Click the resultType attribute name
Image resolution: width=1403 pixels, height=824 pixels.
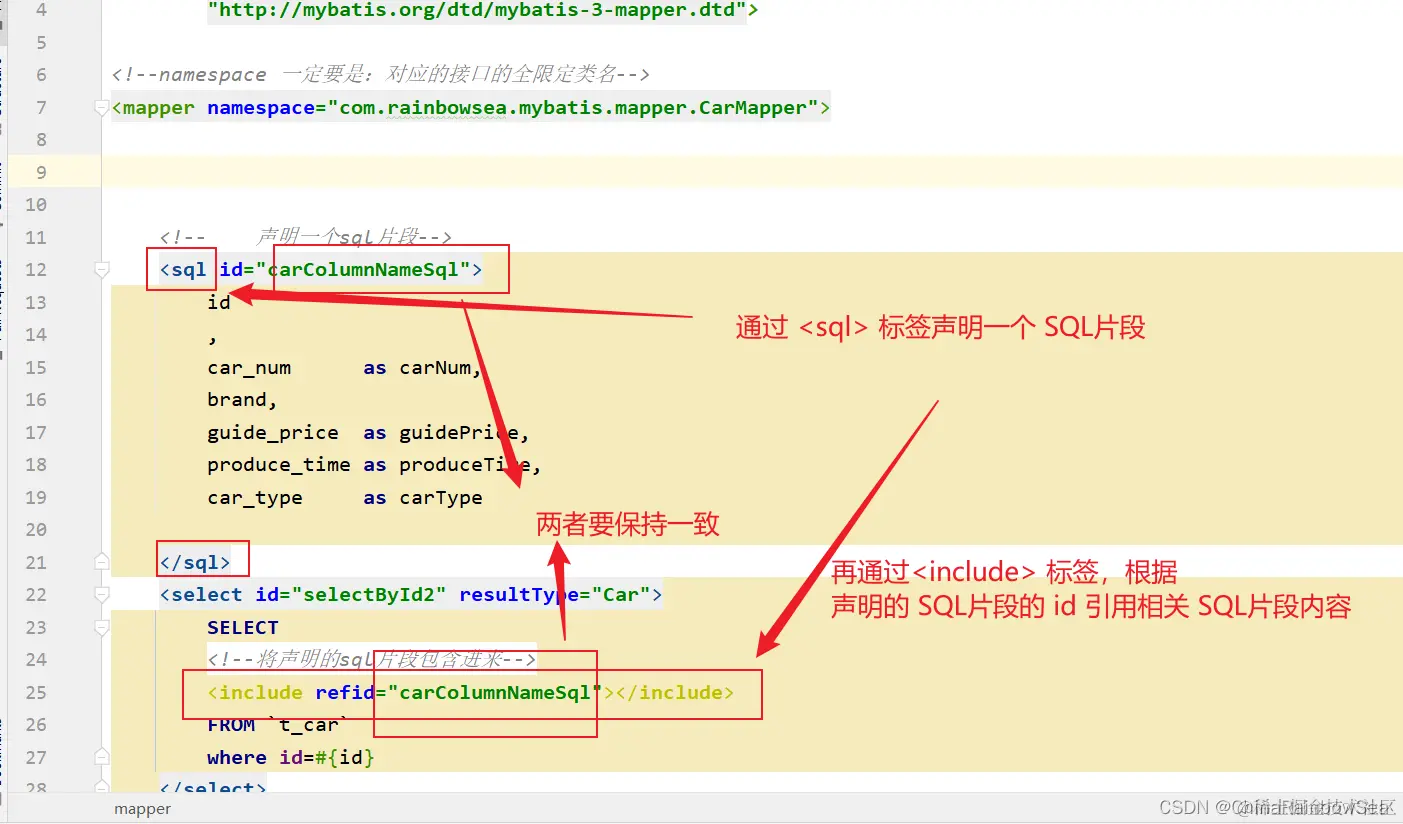519,595
